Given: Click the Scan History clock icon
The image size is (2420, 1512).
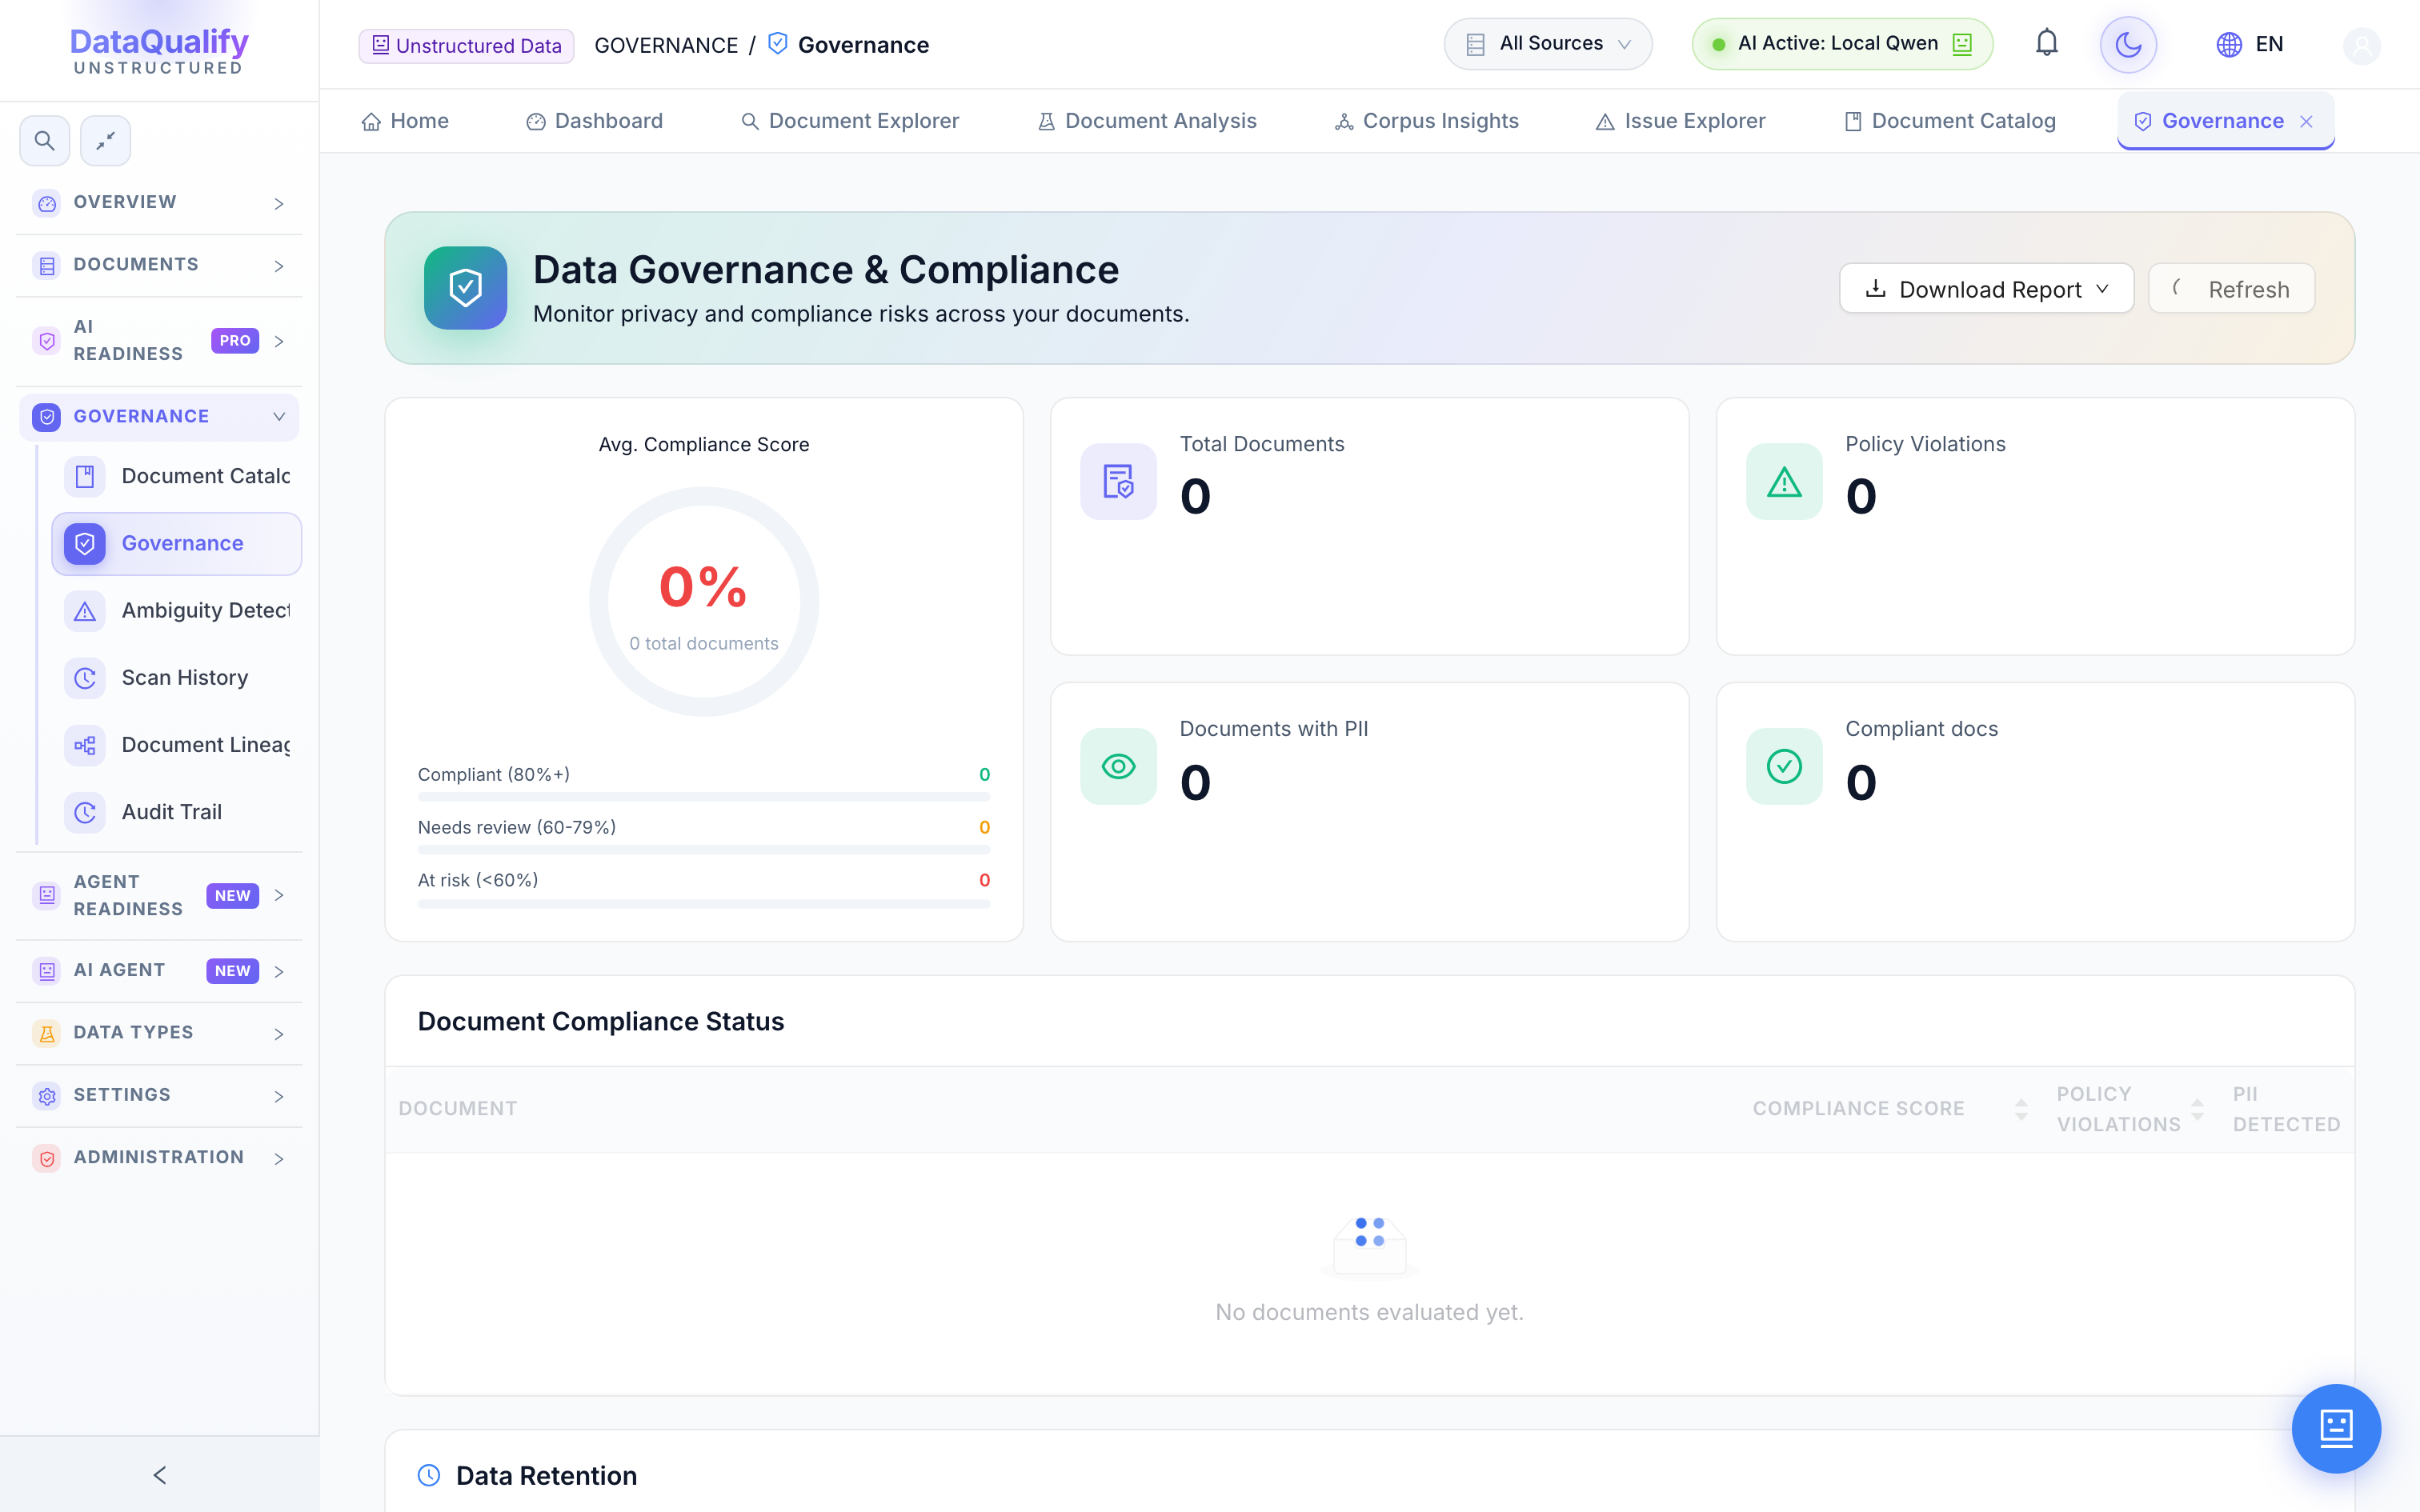Looking at the screenshot, I should pos(85,678).
